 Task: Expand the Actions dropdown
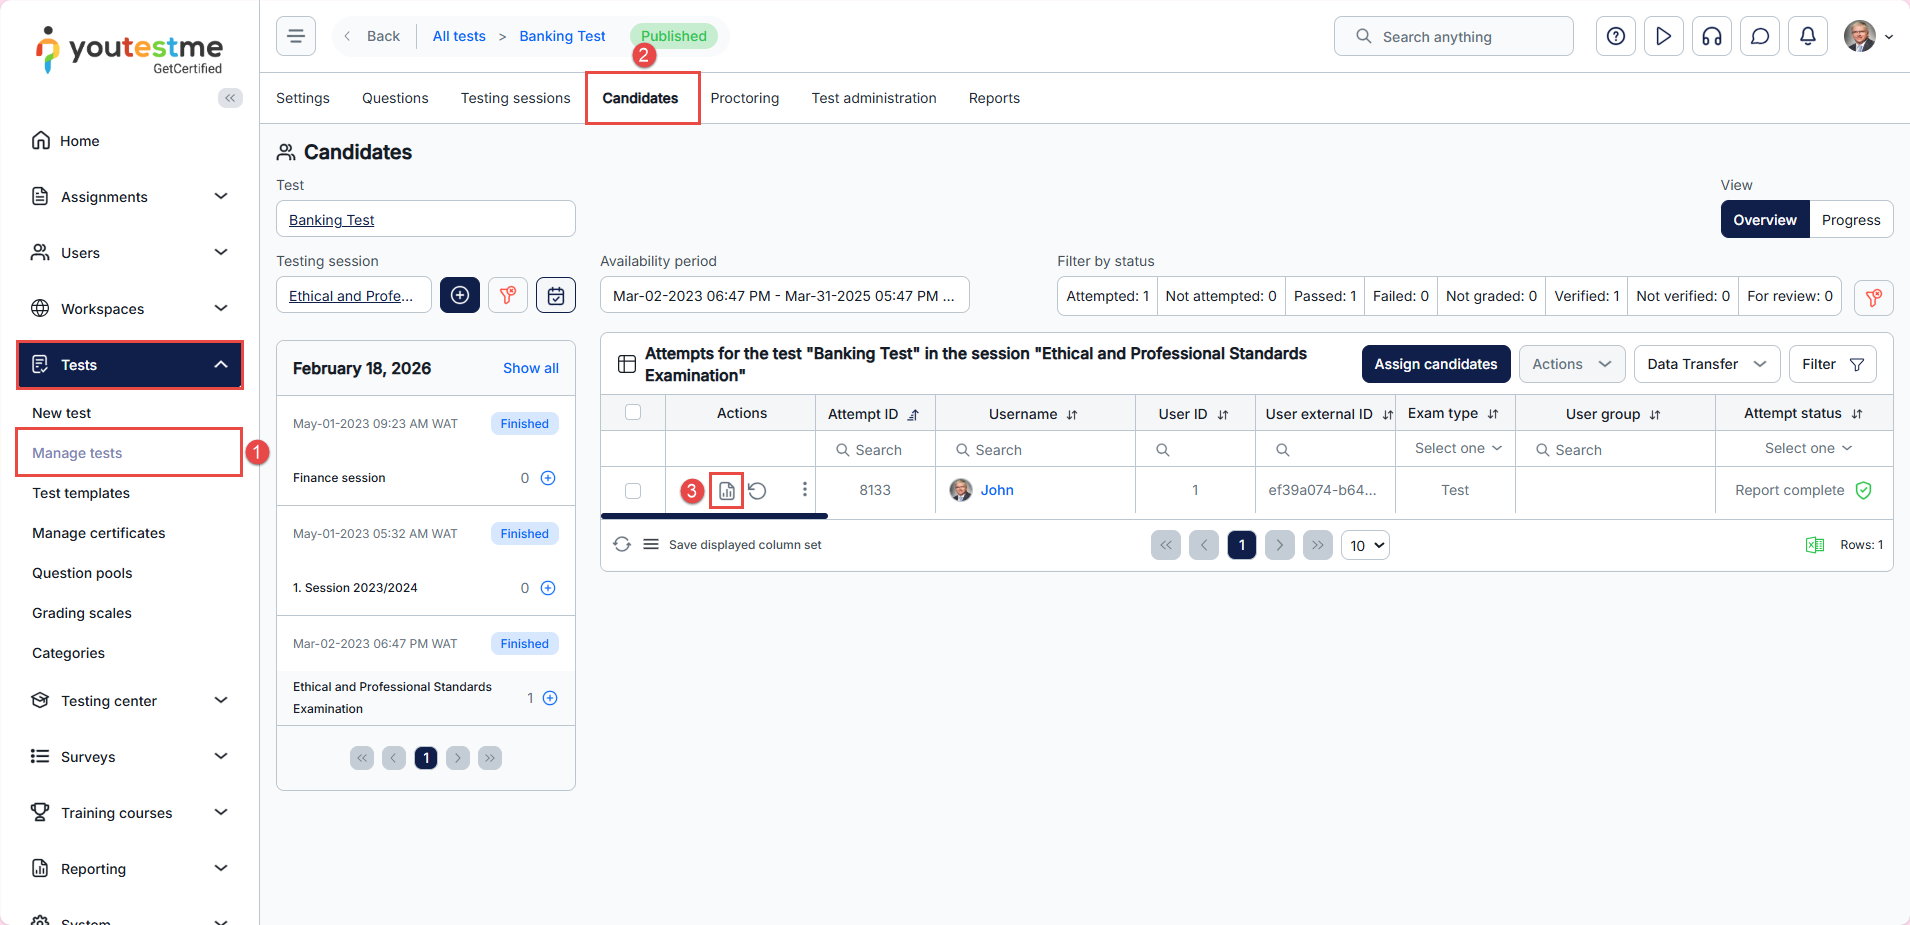coord(1570,364)
